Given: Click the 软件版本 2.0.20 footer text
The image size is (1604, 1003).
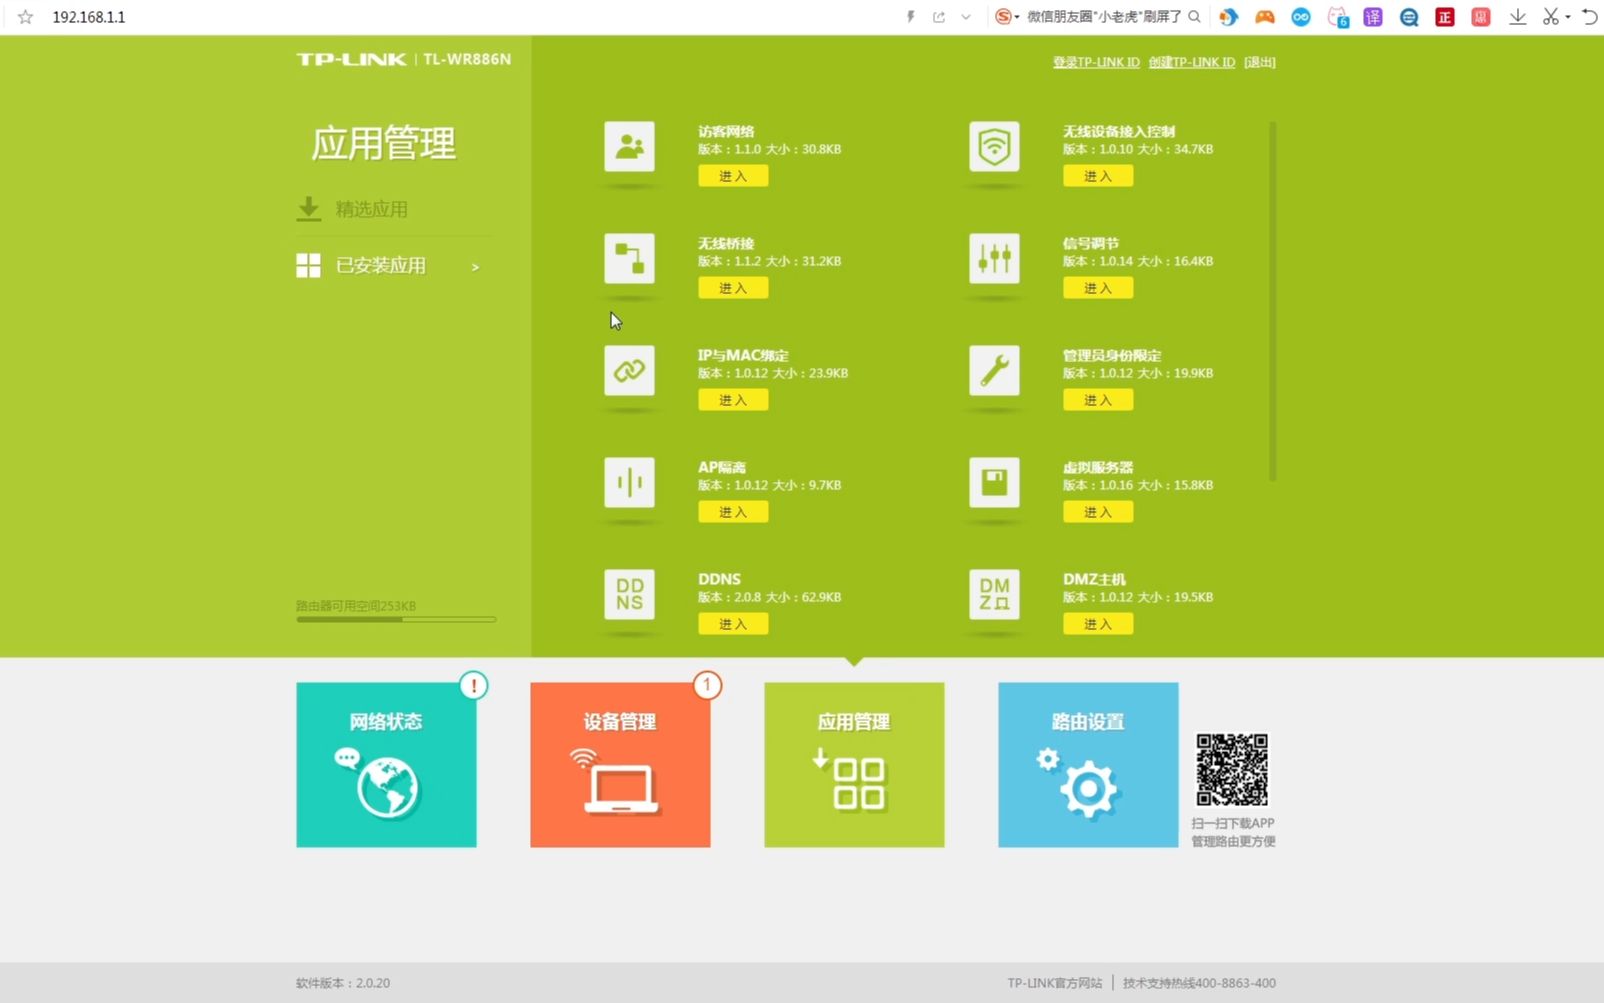Looking at the screenshot, I should pos(343,983).
